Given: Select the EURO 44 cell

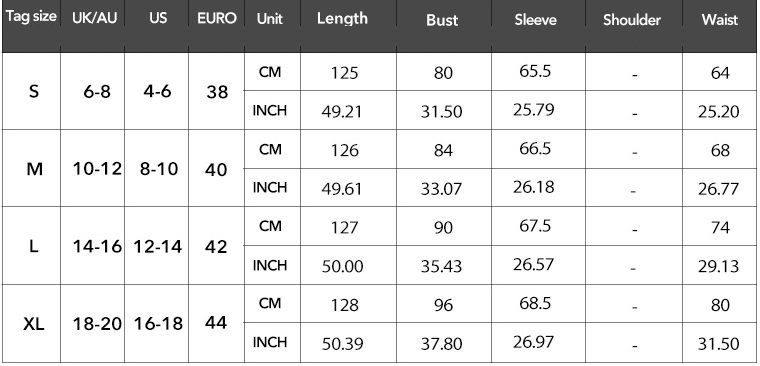Looking at the screenshot, I should [216, 323].
